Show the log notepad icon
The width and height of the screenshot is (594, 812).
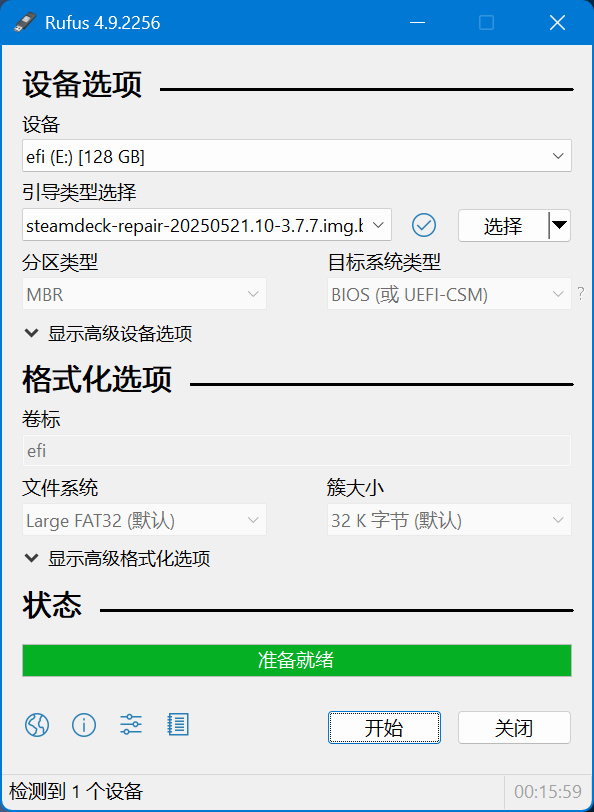pyautogui.click(x=178, y=725)
